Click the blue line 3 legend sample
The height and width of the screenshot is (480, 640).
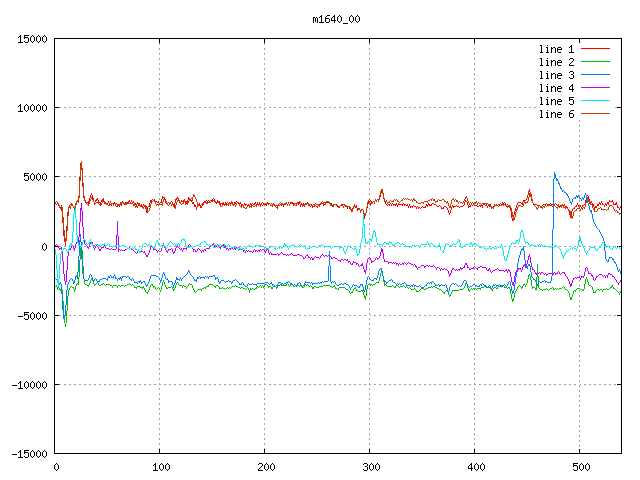[x=595, y=75]
